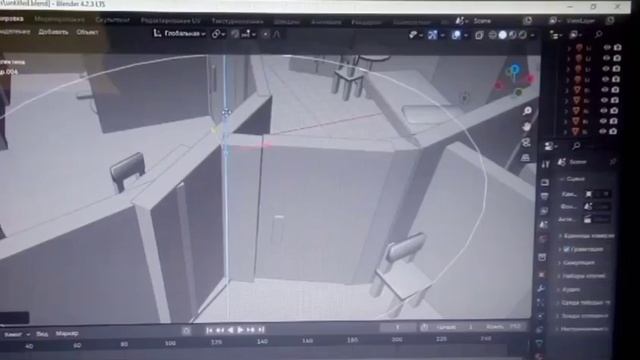Viewport: 640px width, 360px height.
Task: Open the Object properties tab icon
Action: coord(542,275)
